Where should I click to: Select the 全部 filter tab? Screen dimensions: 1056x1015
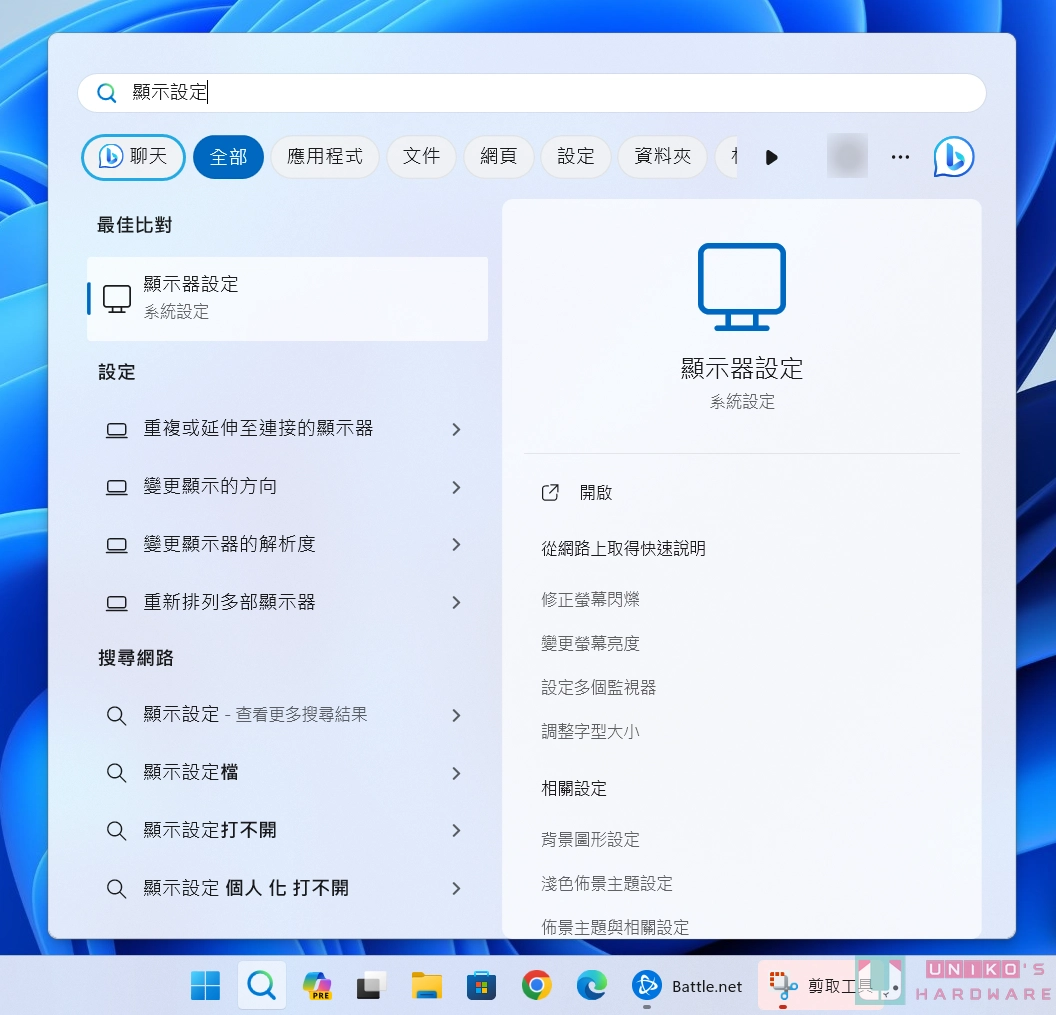(228, 157)
